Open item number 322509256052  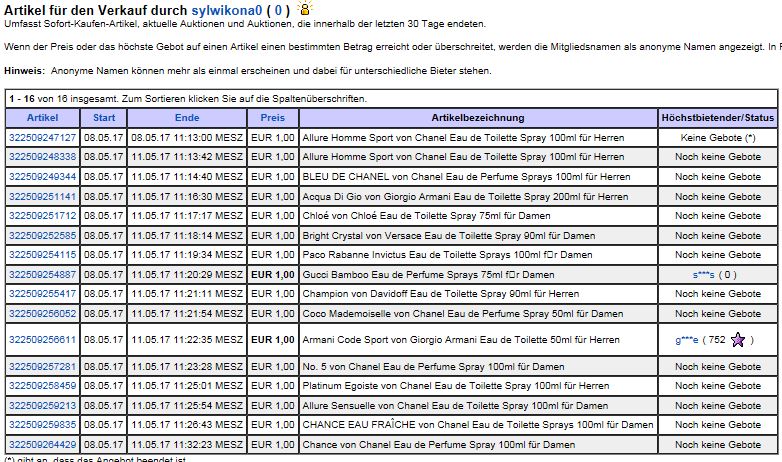(42, 313)
